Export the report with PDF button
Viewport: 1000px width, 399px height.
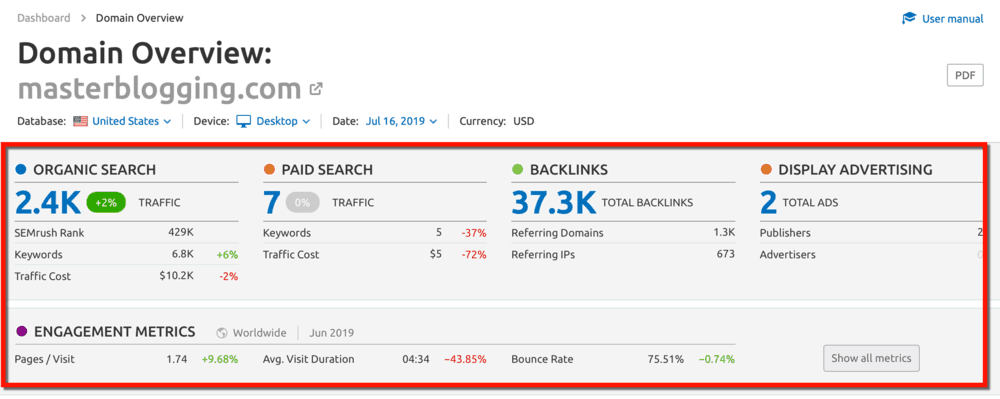click(x=965, y=75)
